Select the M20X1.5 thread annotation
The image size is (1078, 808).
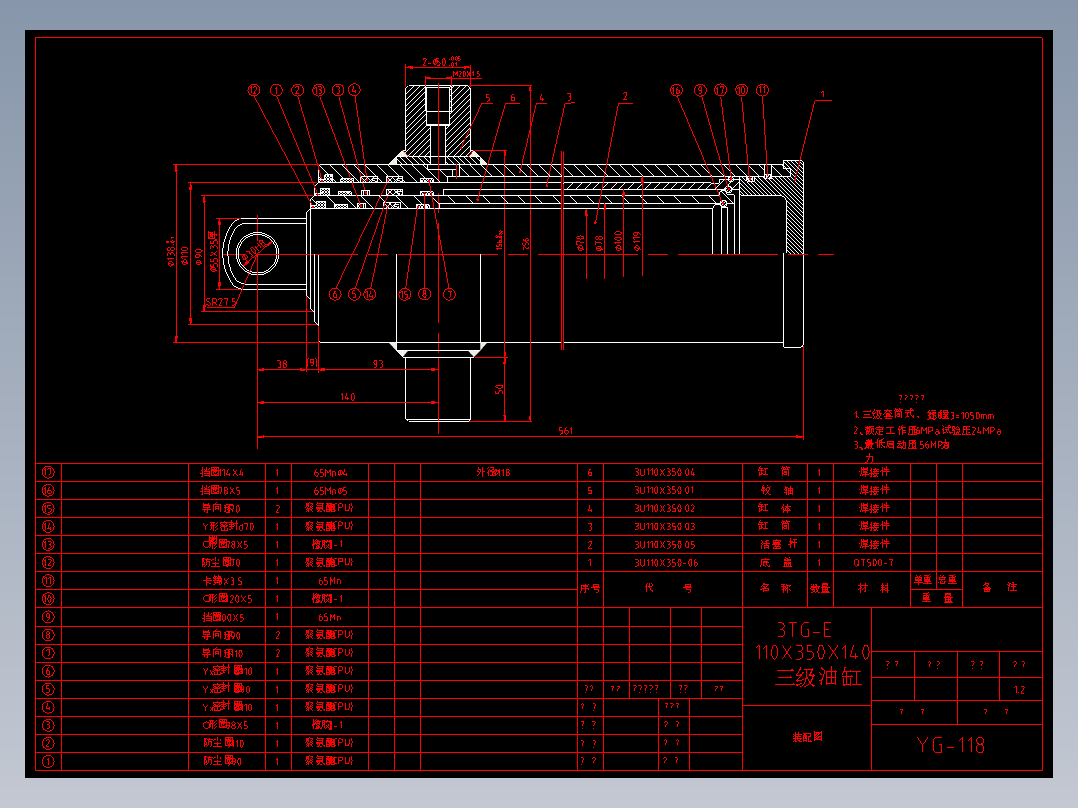point(466,74)
